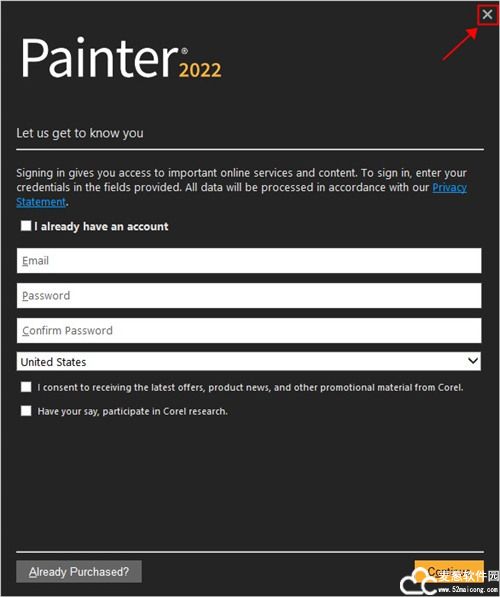Expand the country list via the chevron arrow
This screenshot has height=597, width=500.
[x=473, y=361]
